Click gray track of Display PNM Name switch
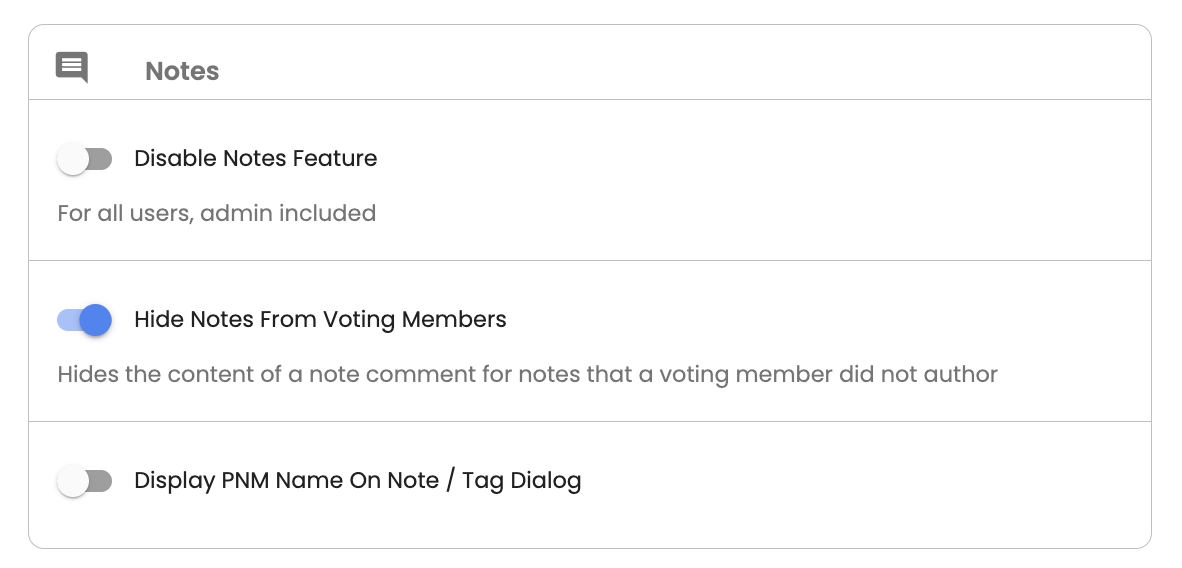The width and height of the screenshot is (1182, 568). point(102,481)
